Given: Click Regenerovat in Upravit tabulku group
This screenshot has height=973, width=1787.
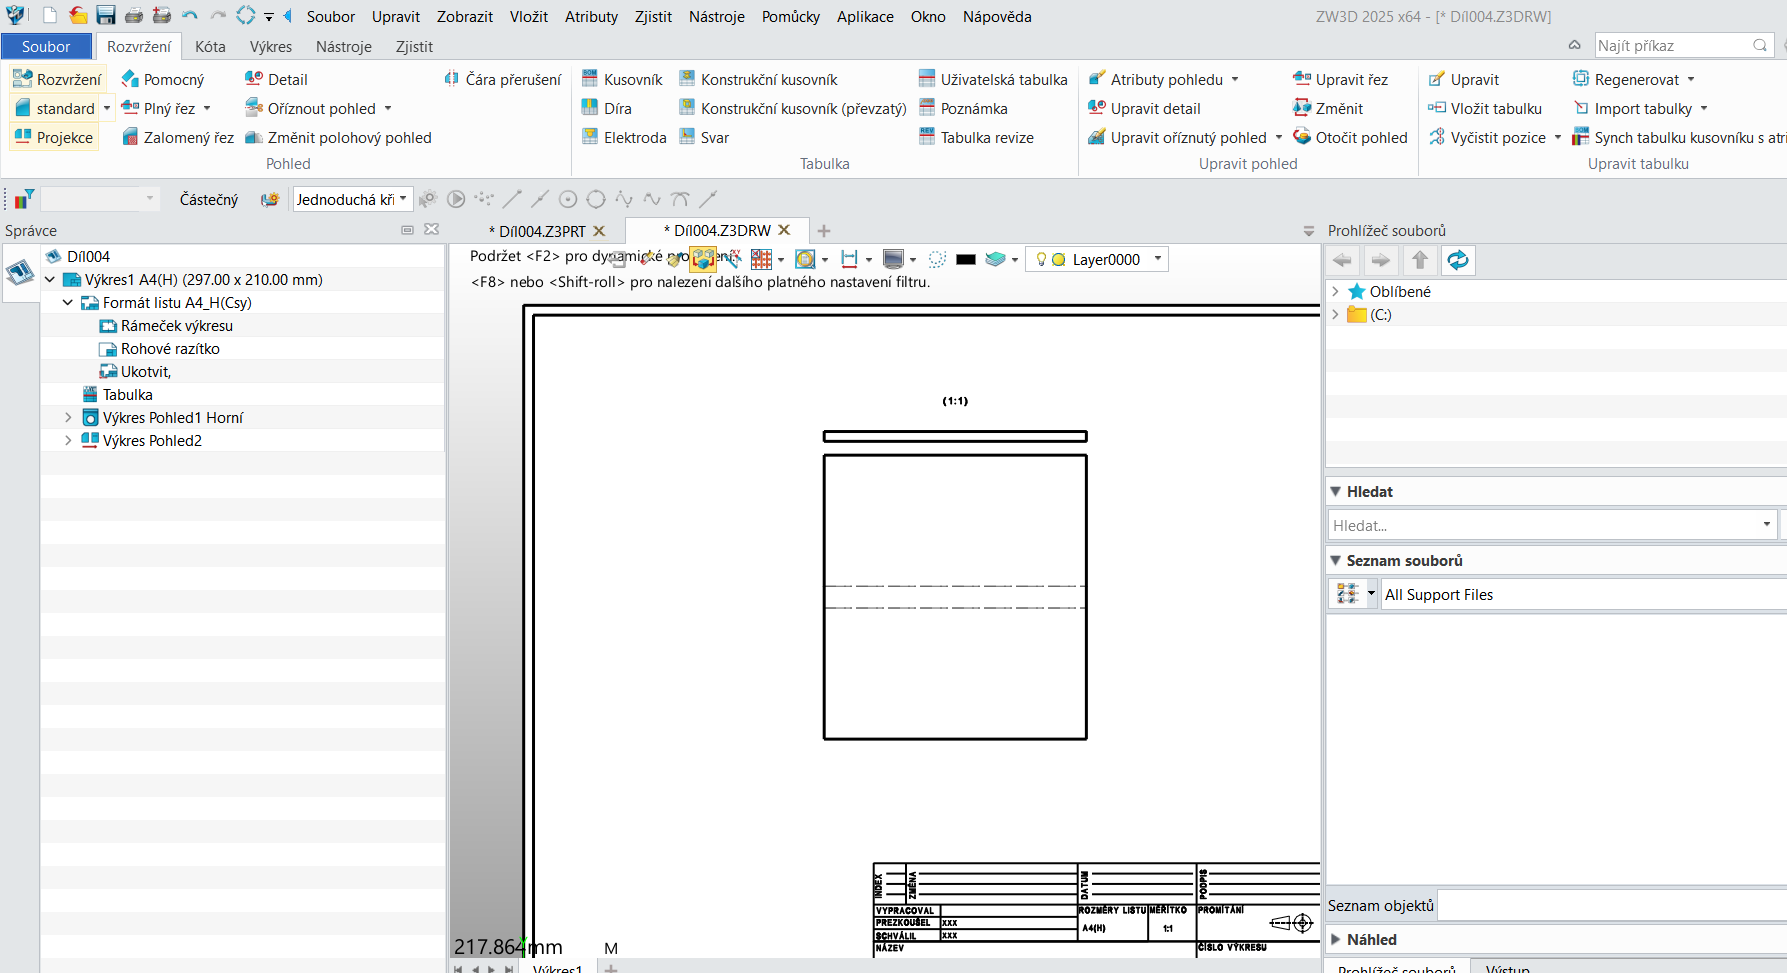Looking at the screenshot, I should click(1634, 79).
